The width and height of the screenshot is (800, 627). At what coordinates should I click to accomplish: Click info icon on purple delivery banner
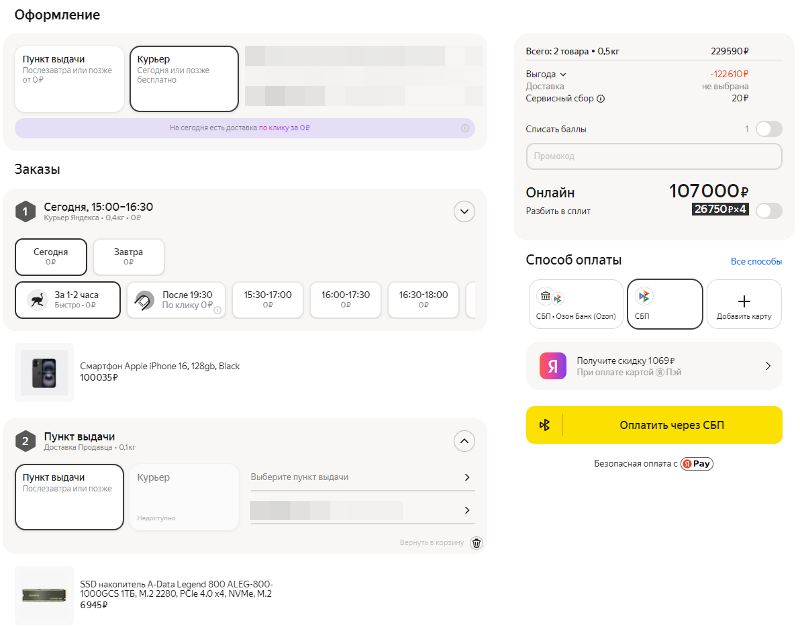(465, 128)
